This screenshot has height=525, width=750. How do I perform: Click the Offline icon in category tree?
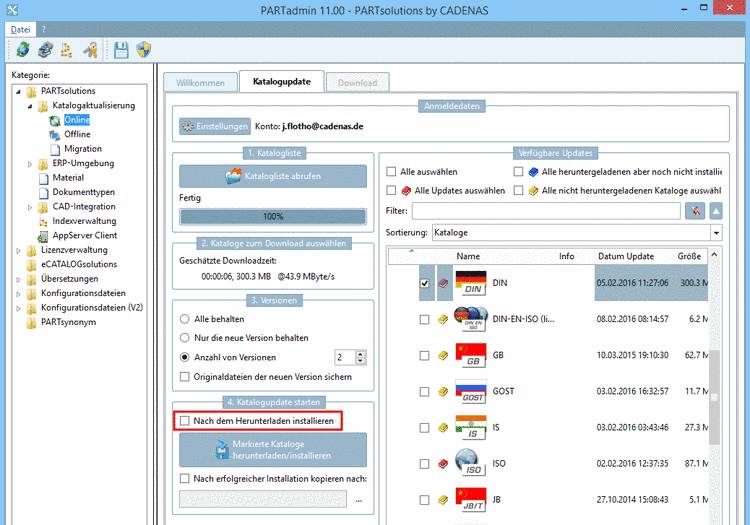tap(55, 135)
